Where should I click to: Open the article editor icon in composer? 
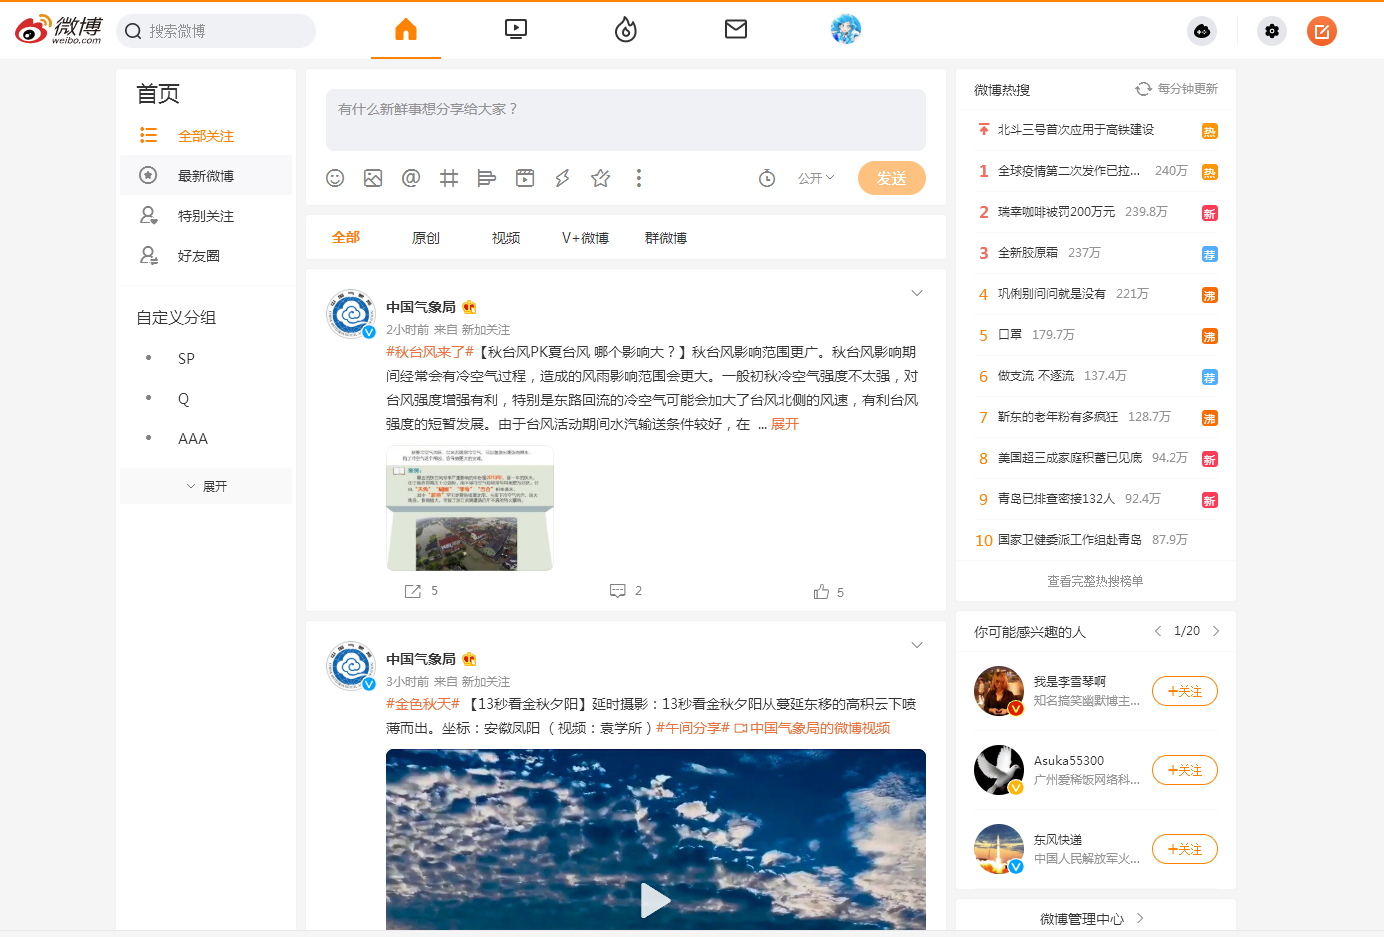click(487, 178)
